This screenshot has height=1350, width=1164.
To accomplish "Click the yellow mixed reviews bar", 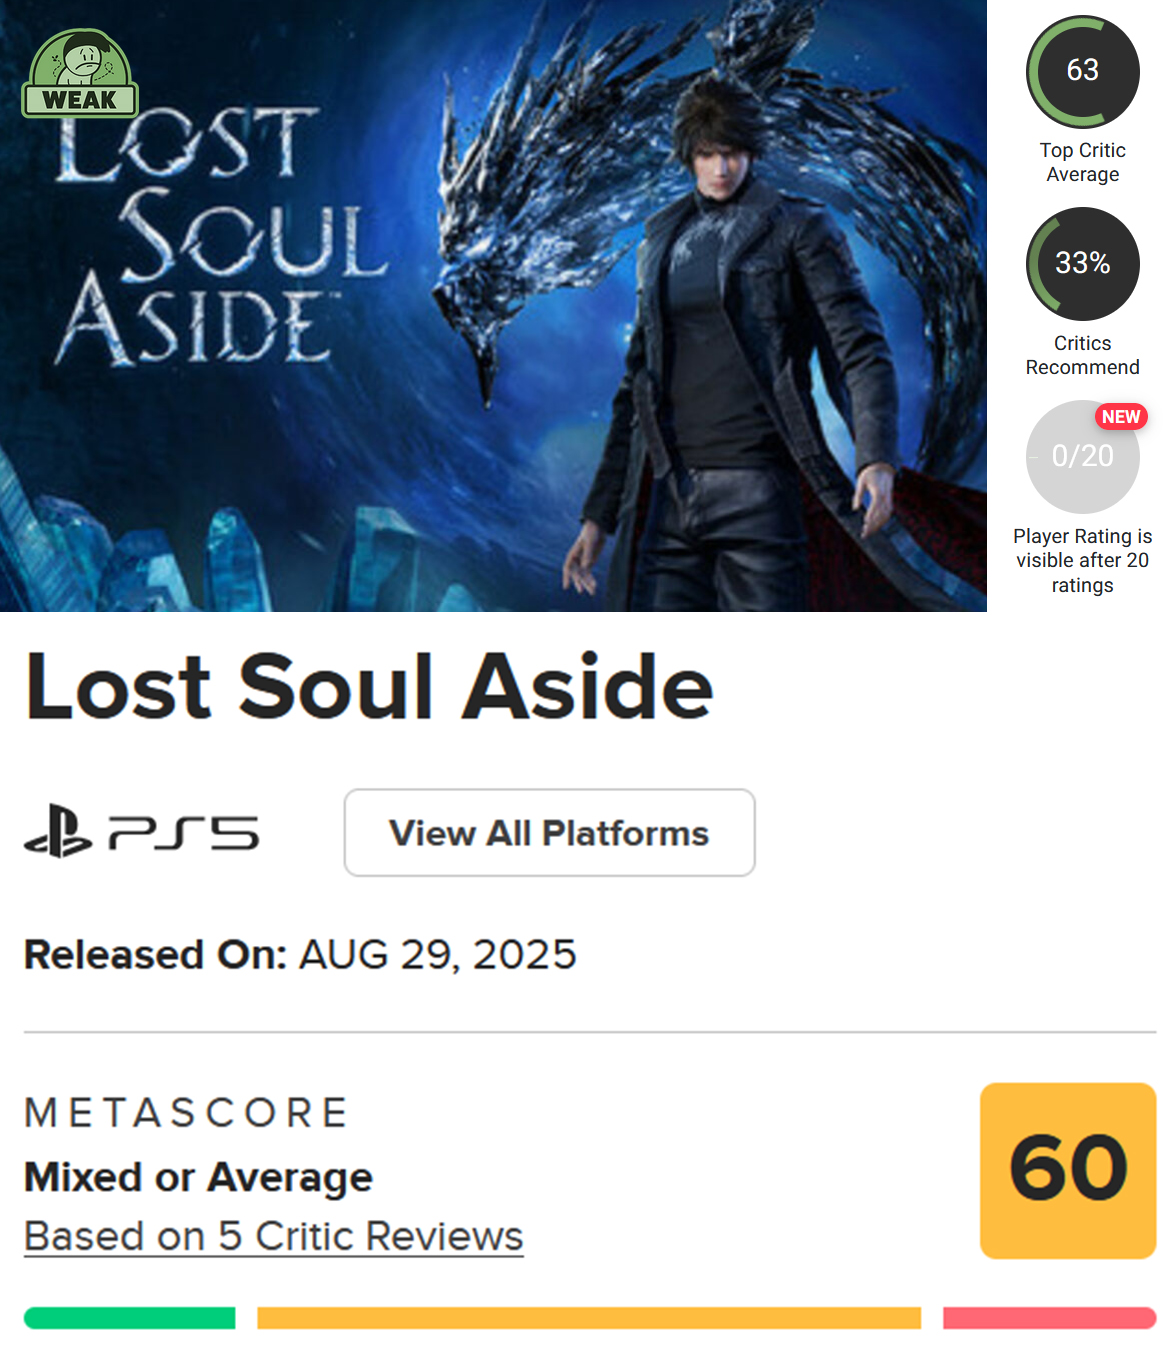I will (589, 1318).
